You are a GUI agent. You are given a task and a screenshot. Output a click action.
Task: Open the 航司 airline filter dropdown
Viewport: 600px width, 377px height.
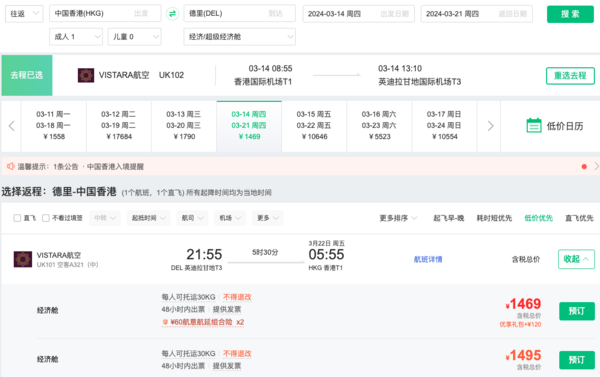tap(192, 218)
